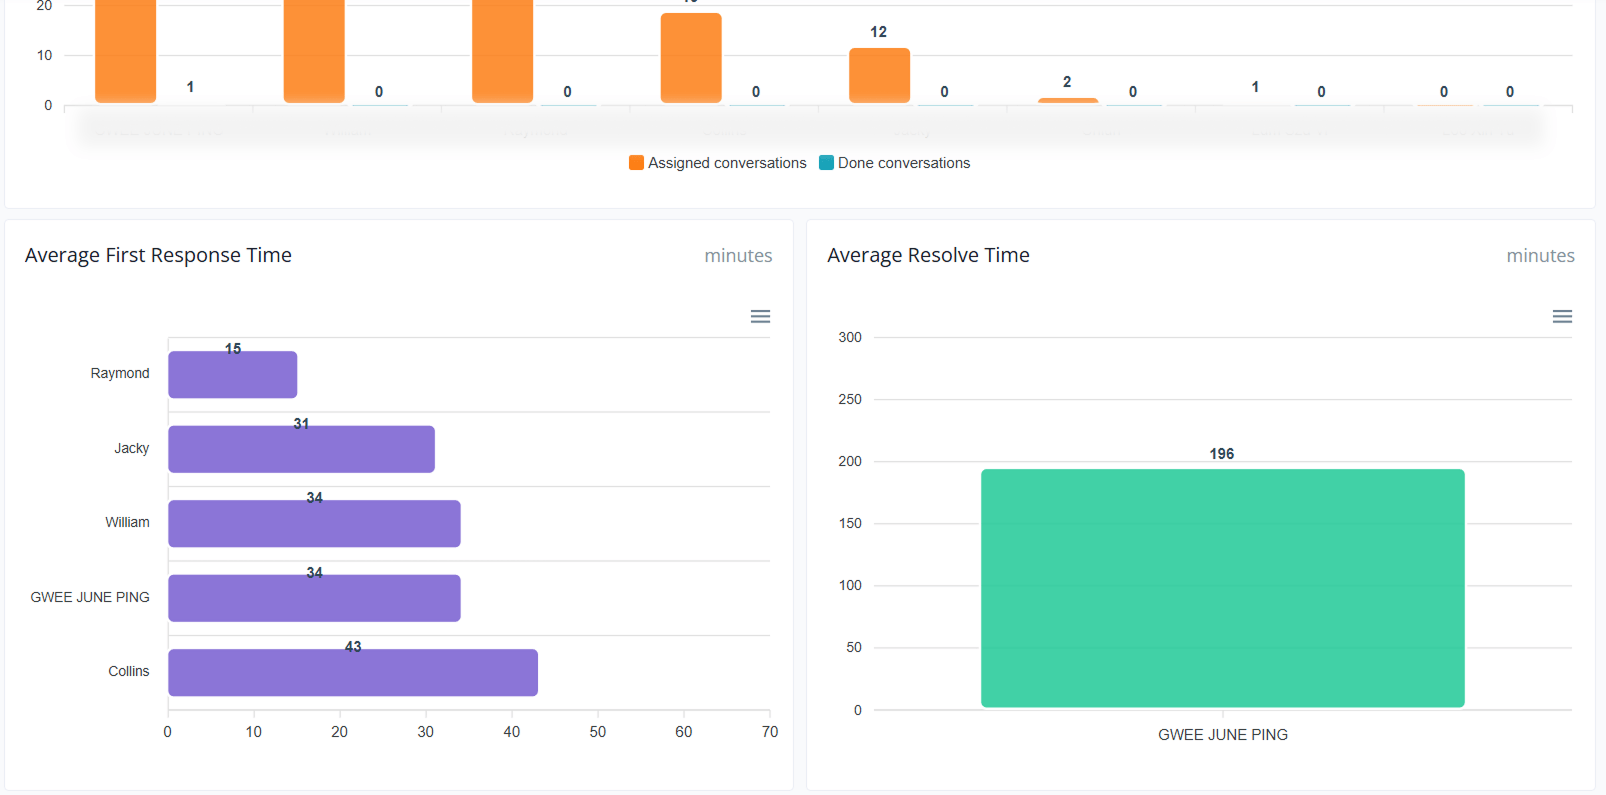1606x795 pixels.
Task: Click the small orange bar labeled 2
Action: (x=1067, y=100)
